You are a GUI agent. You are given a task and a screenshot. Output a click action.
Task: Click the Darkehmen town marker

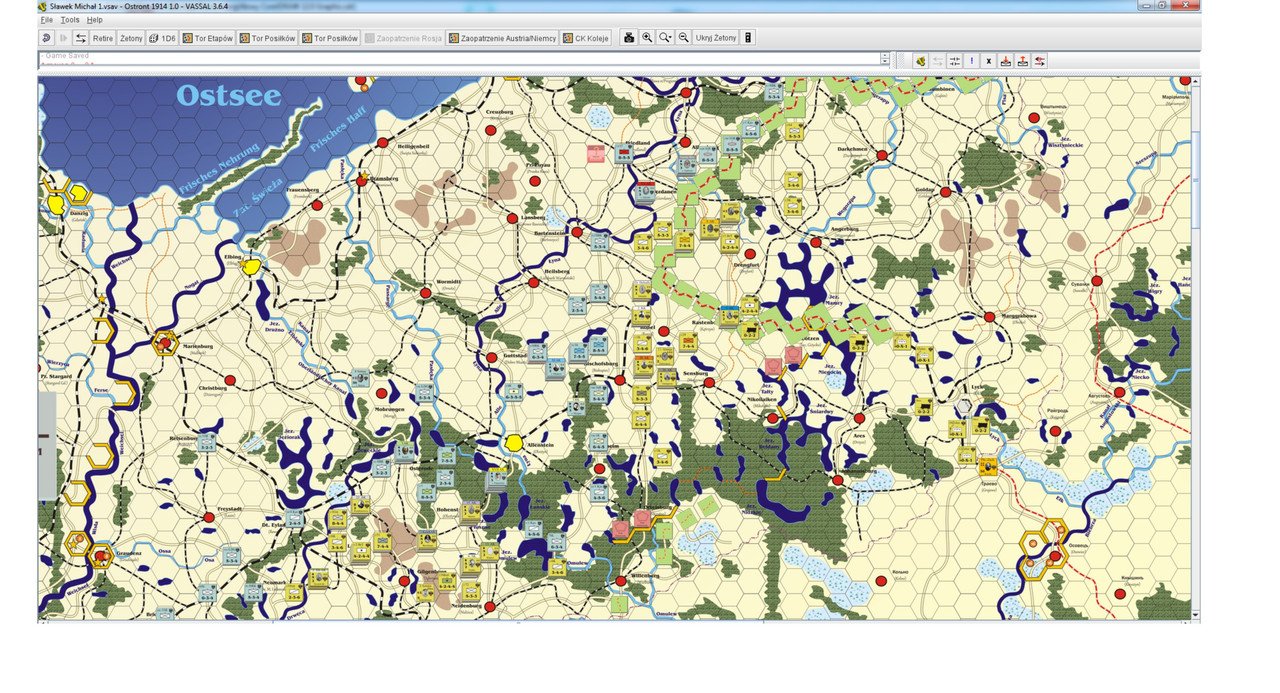[x=882, y=156]
